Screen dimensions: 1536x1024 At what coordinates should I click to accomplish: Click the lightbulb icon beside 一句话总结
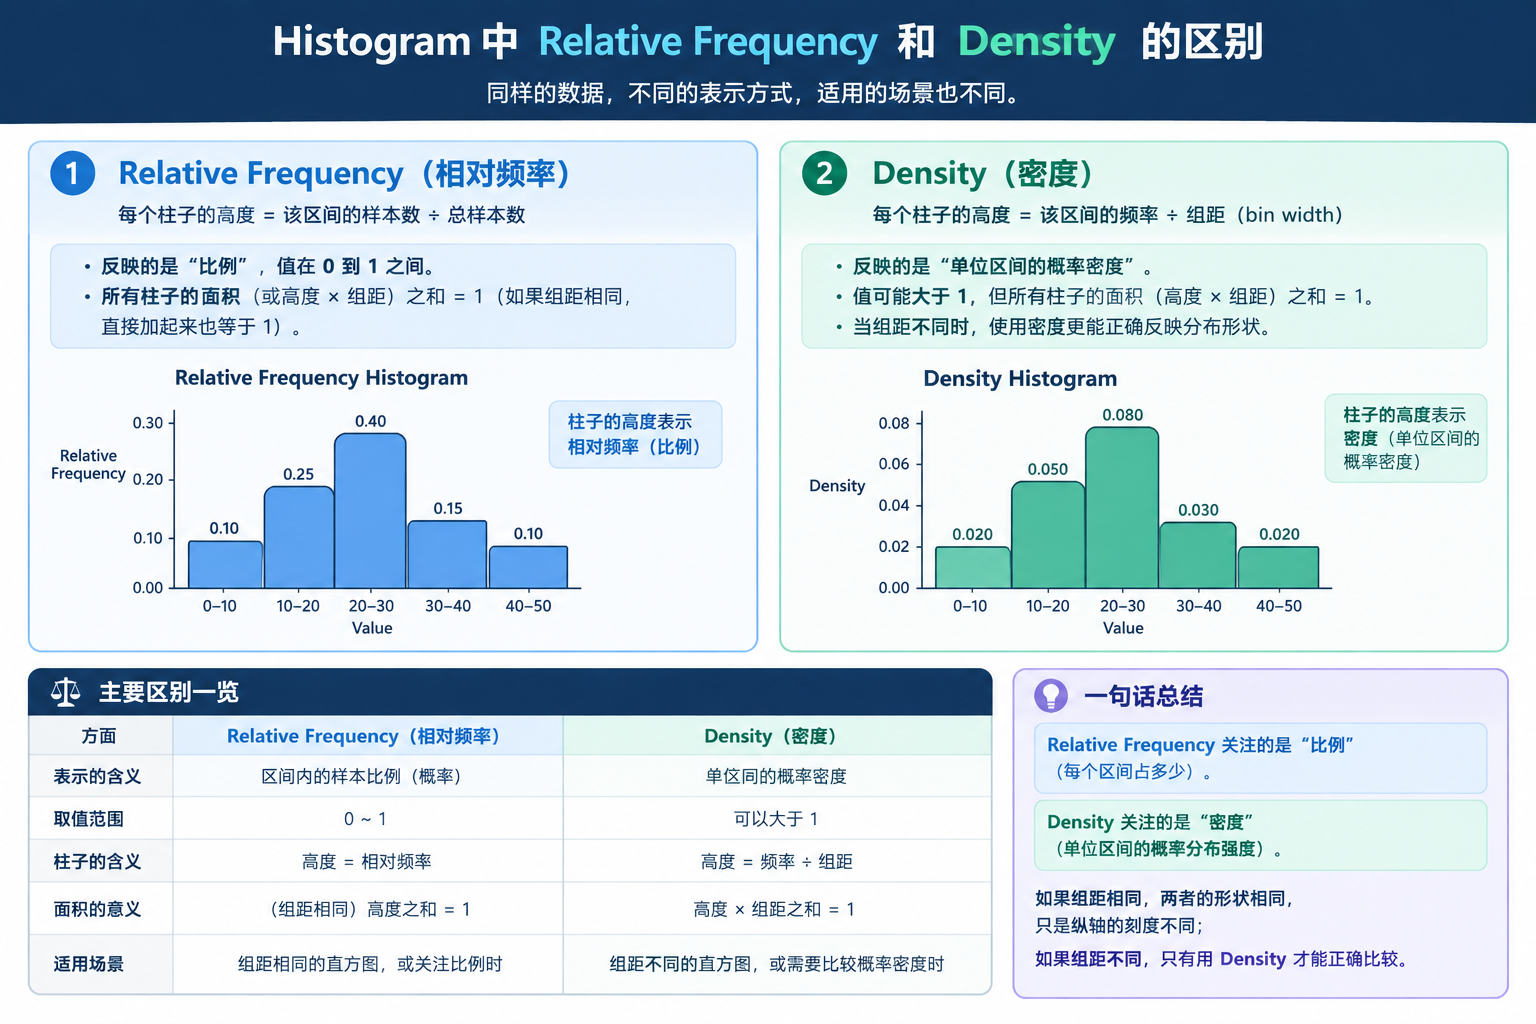(x=1051, y=695)
